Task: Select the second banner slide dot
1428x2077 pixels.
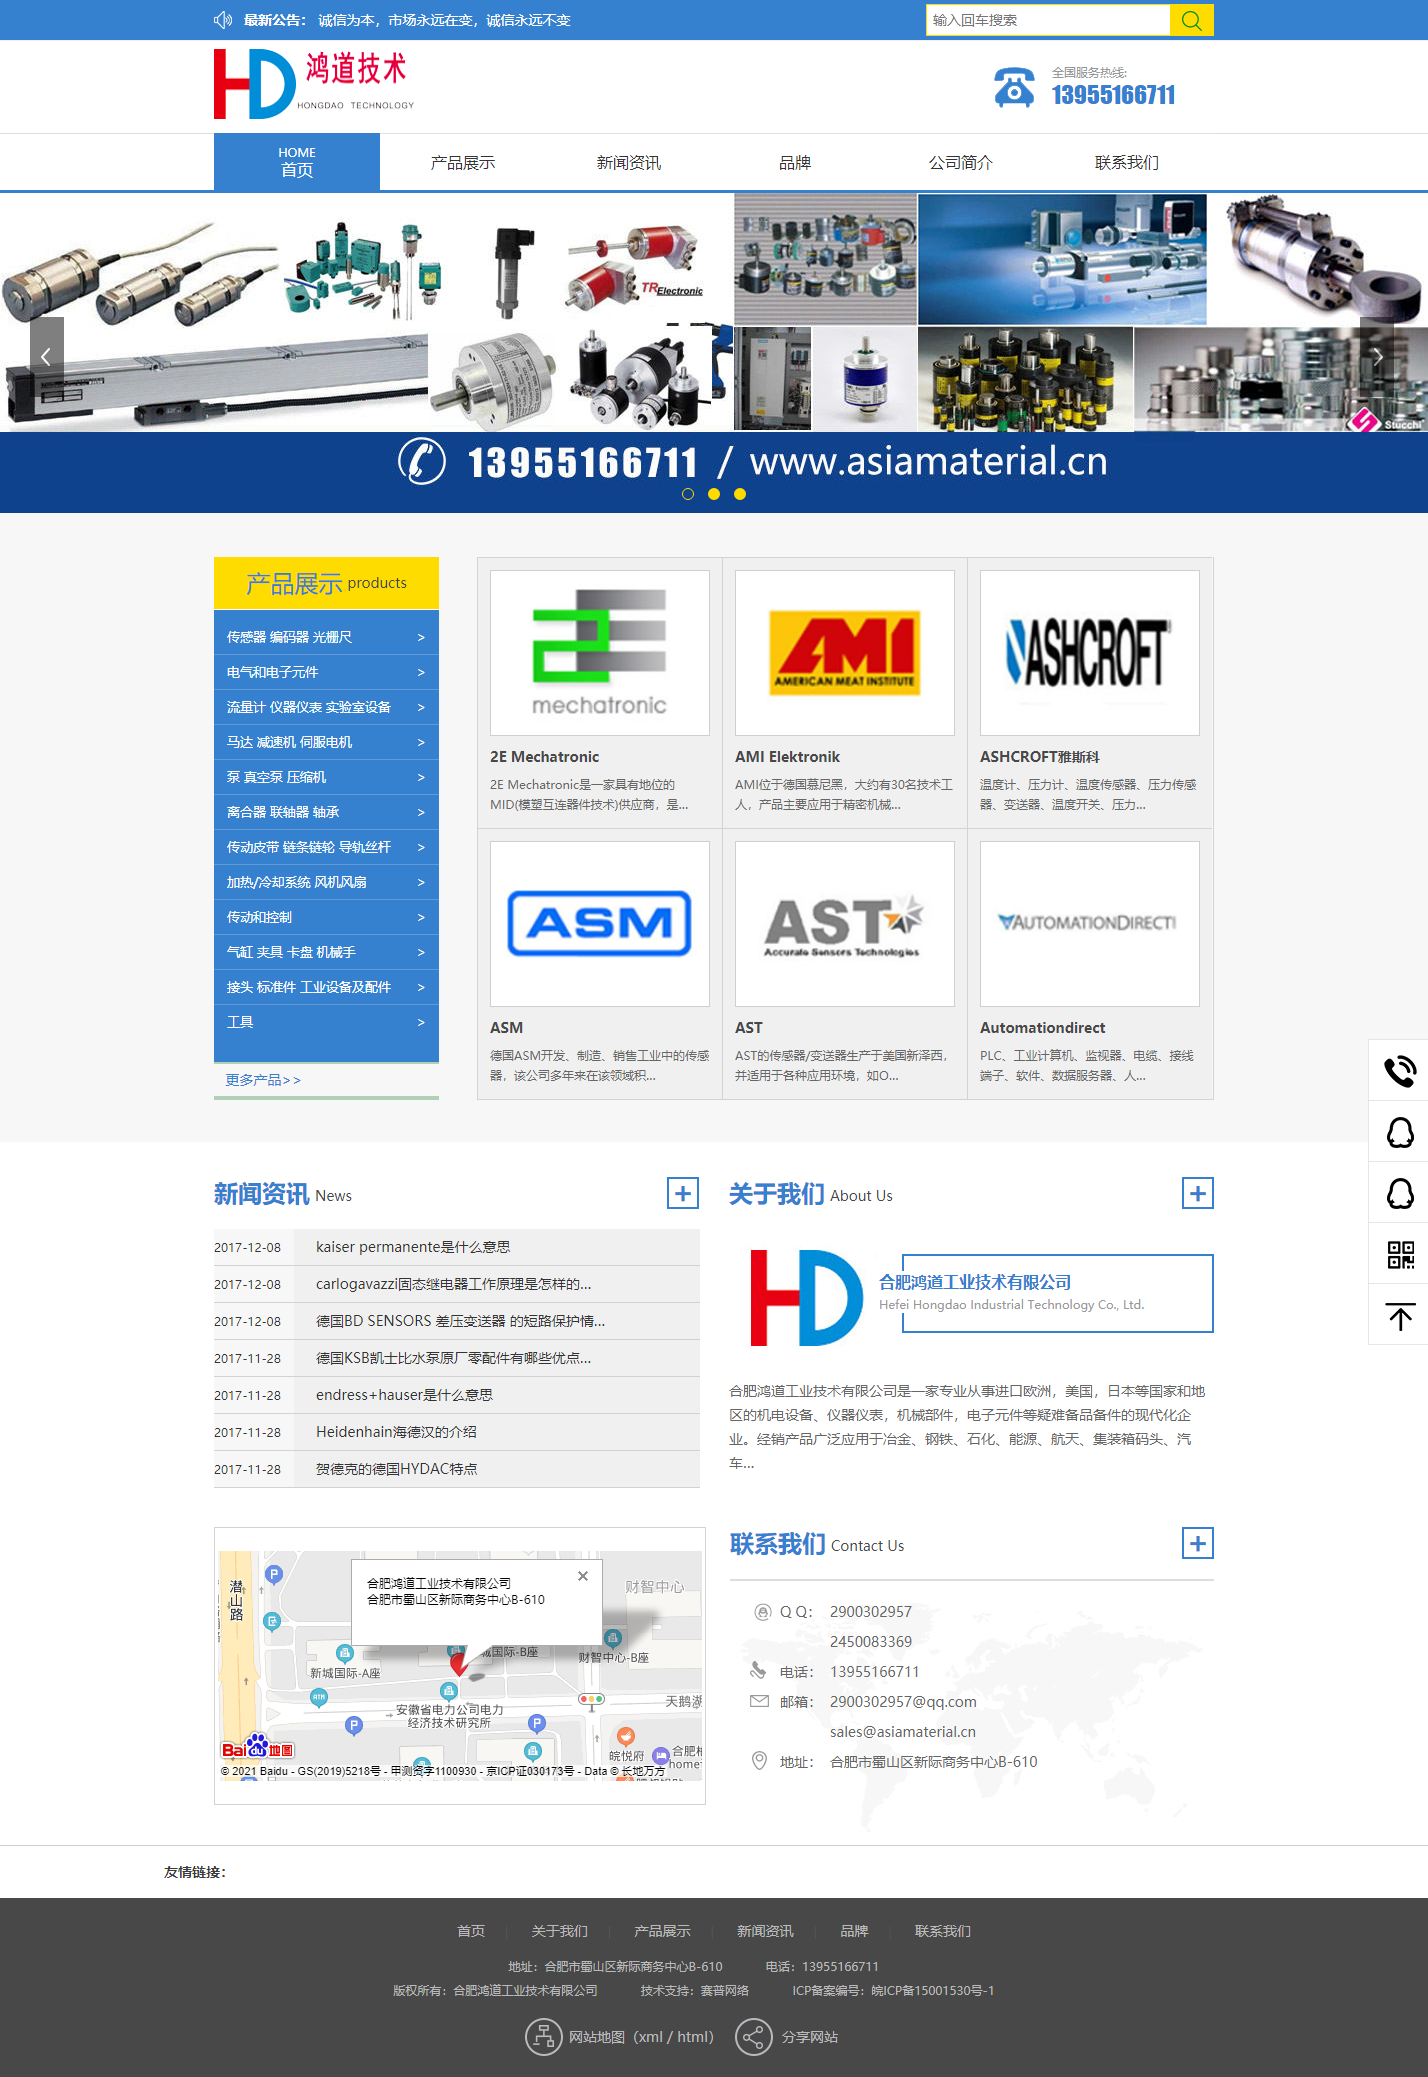Action: (714, 494)
